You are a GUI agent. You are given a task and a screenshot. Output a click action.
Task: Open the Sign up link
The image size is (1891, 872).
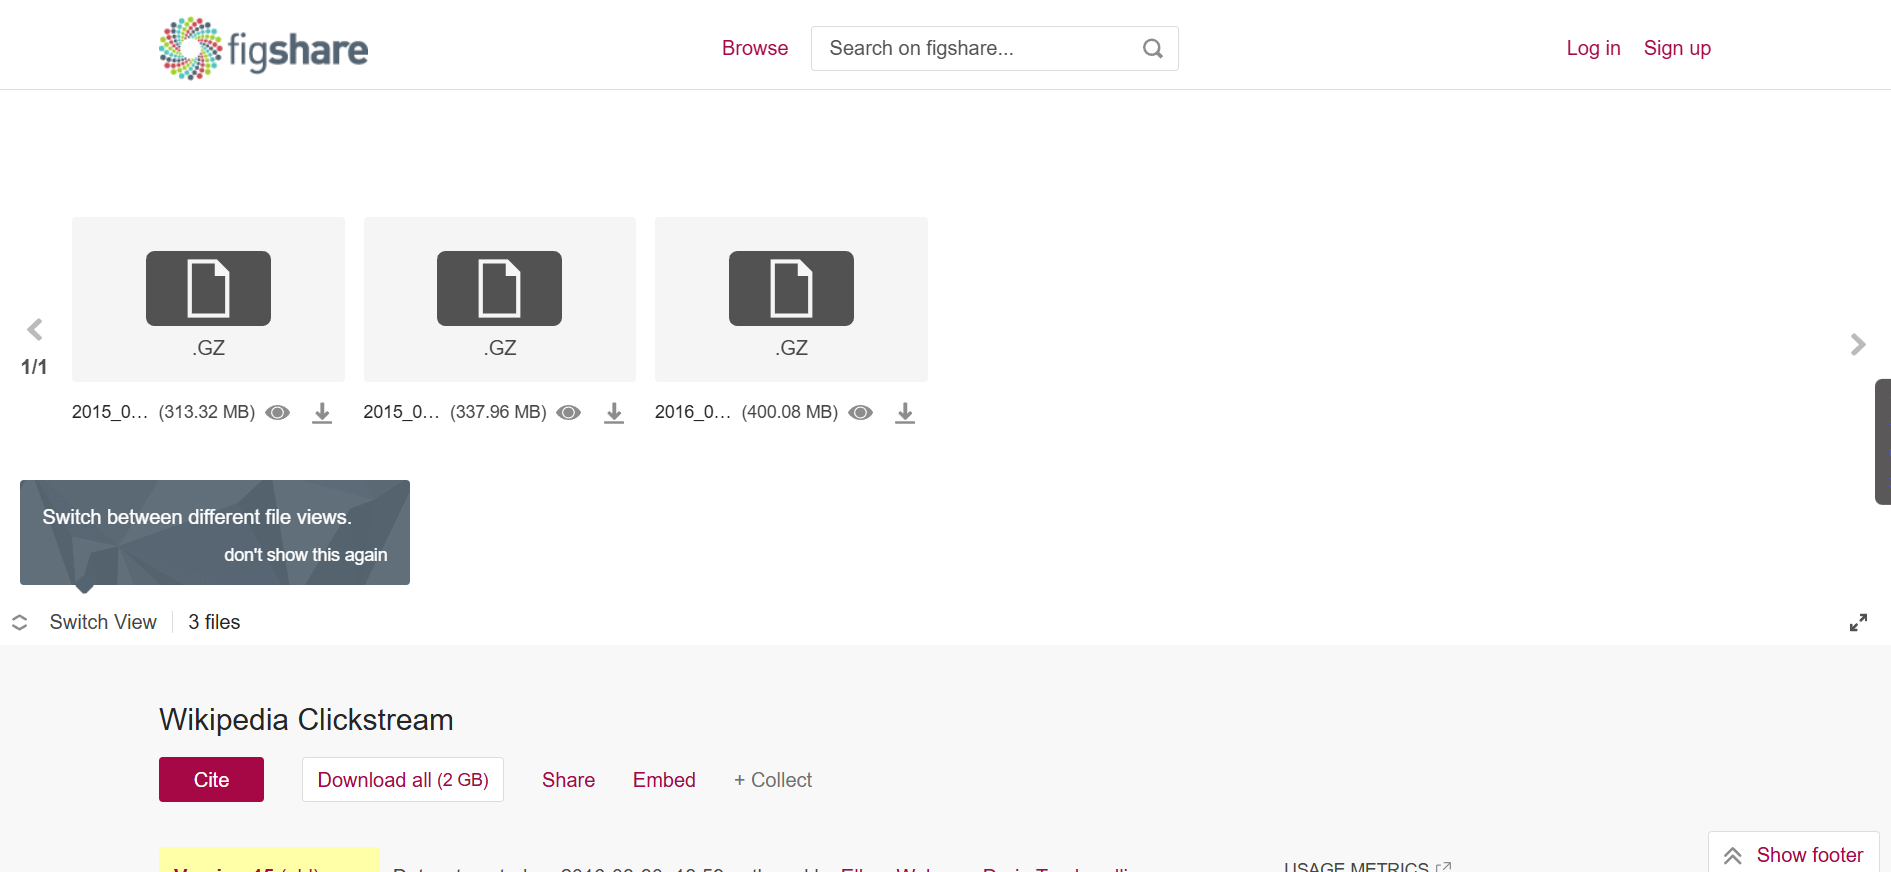pos(1677,48)
